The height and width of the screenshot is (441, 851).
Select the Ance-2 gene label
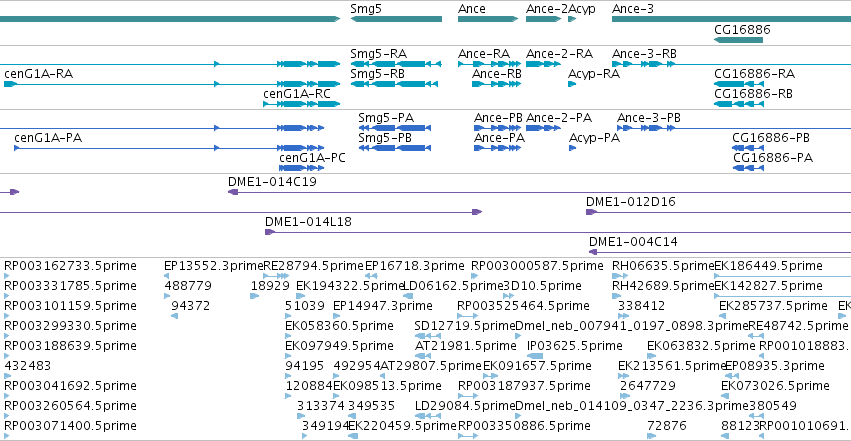click(547, 9)
